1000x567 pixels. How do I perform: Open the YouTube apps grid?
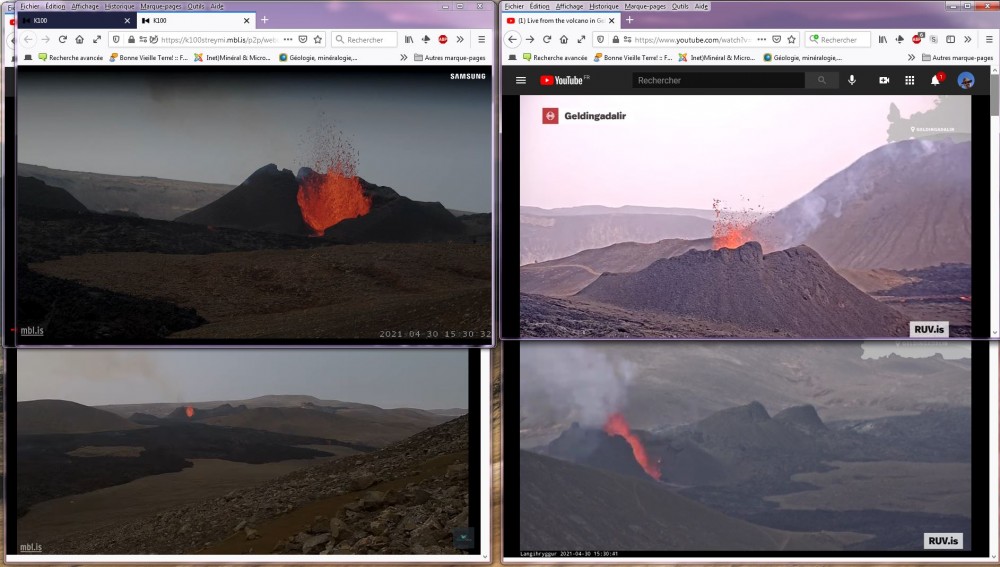(910, 80)
